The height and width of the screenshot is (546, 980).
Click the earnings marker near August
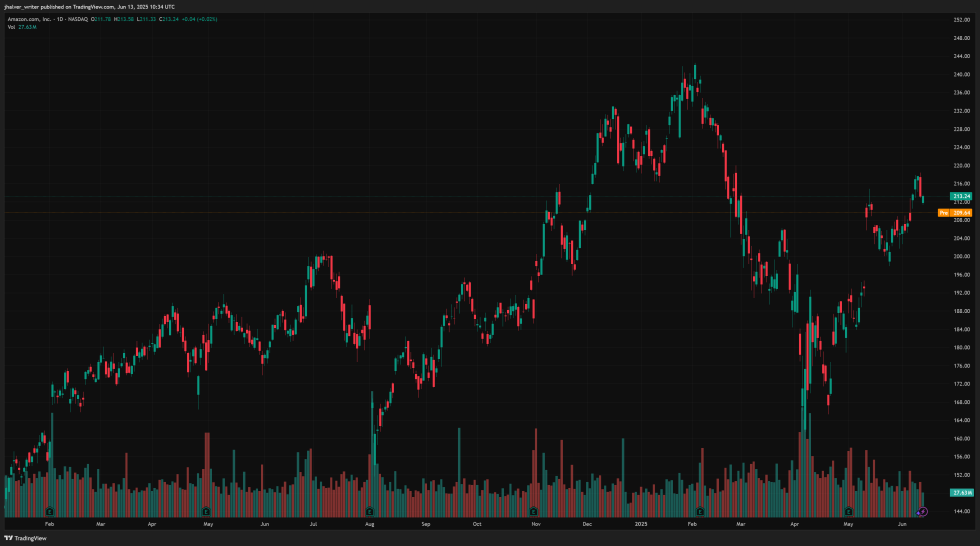click(x=369, y=511)
